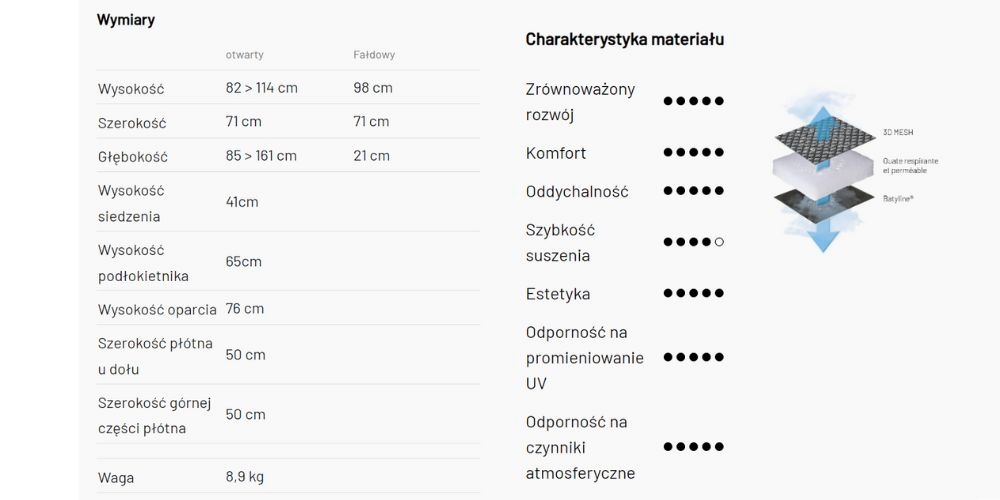Screen dimensions: 1000x500
Task: Click the Batyline label in the diagram
Action: (x=897, y=198)
